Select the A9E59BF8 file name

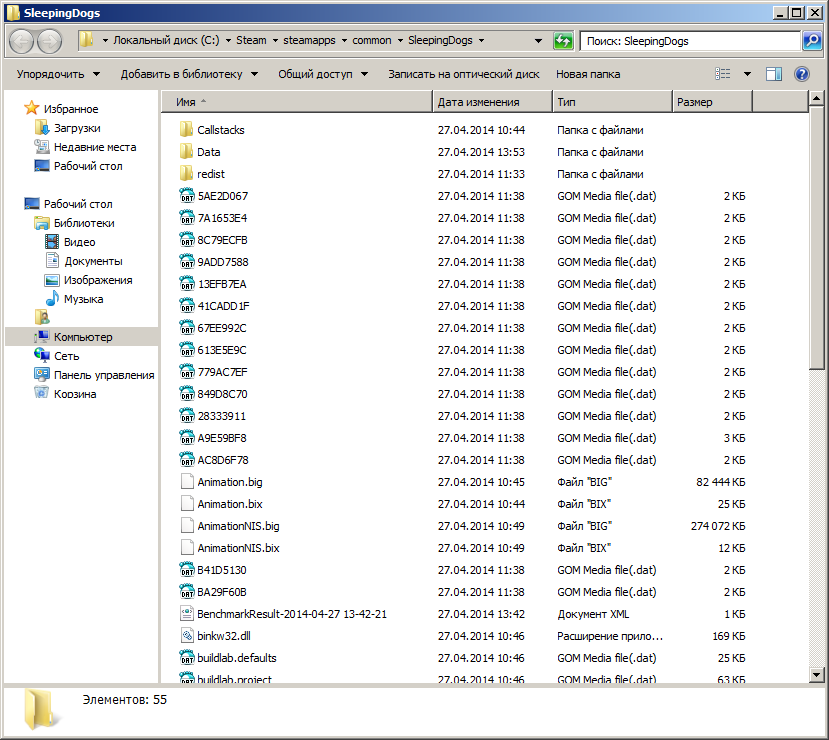pyautogui.click(x=222, y=438)
